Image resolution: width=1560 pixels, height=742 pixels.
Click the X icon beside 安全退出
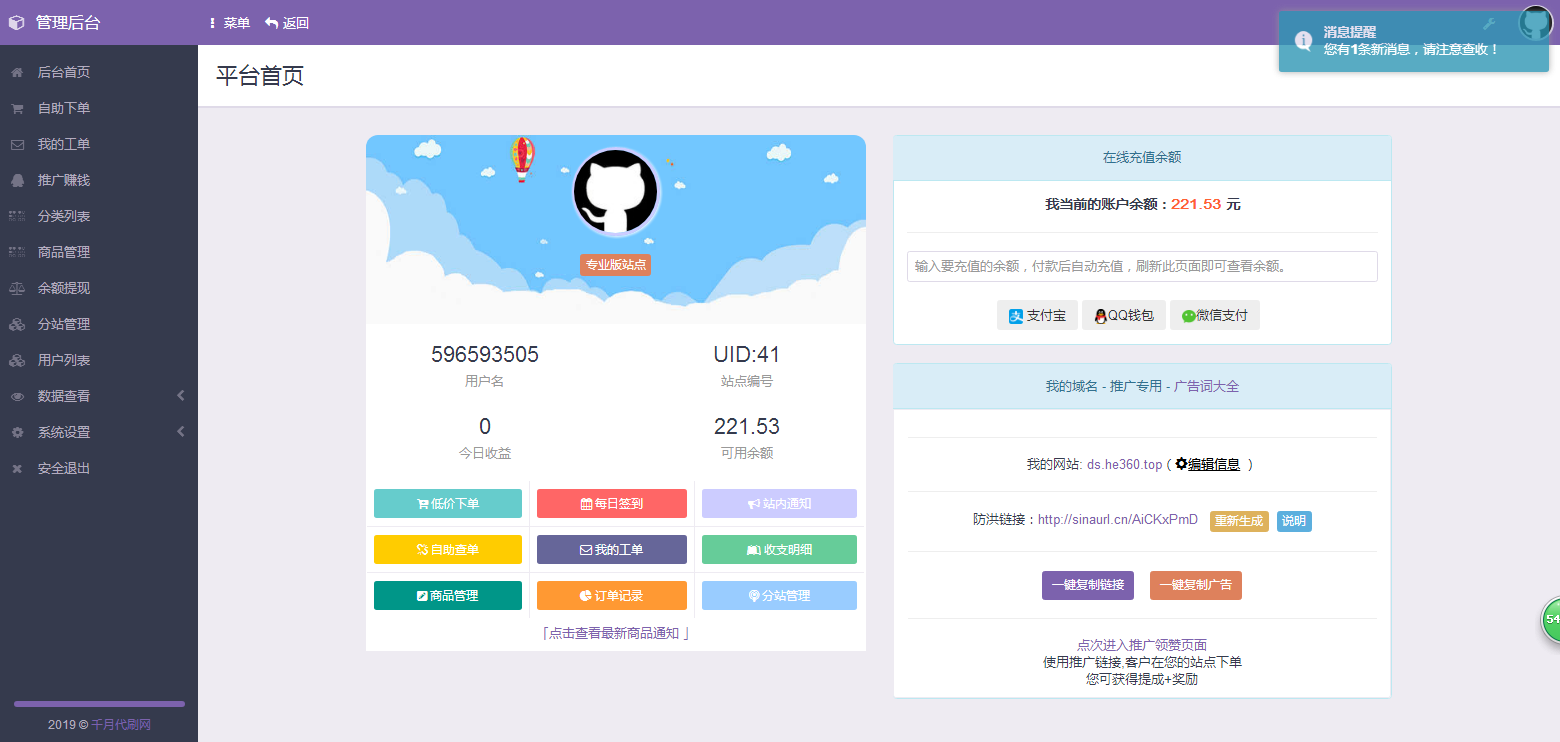17,468
